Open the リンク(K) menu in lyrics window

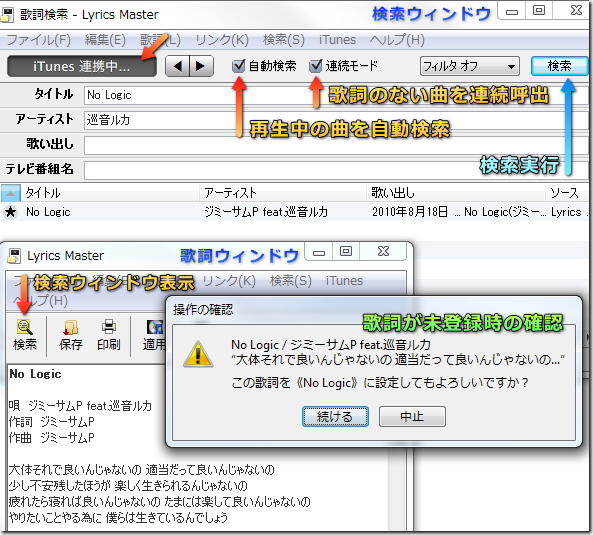pos(229,281)
